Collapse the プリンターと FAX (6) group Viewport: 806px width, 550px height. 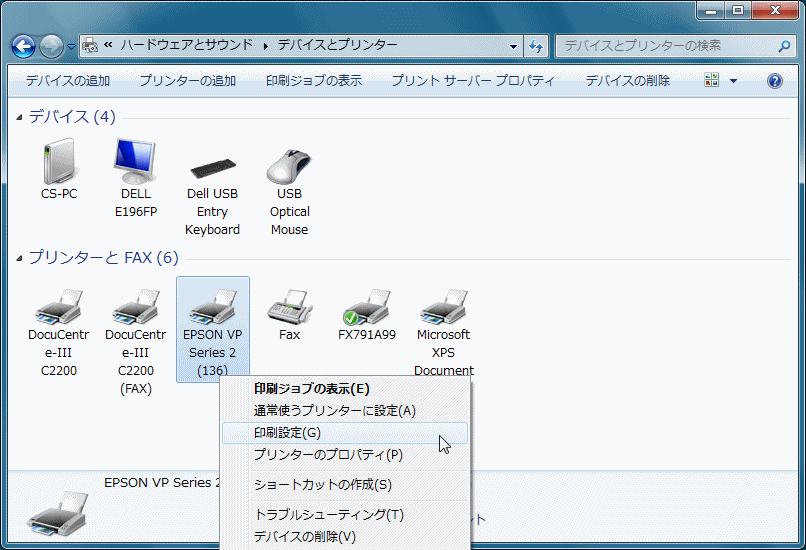click(20, 258)
